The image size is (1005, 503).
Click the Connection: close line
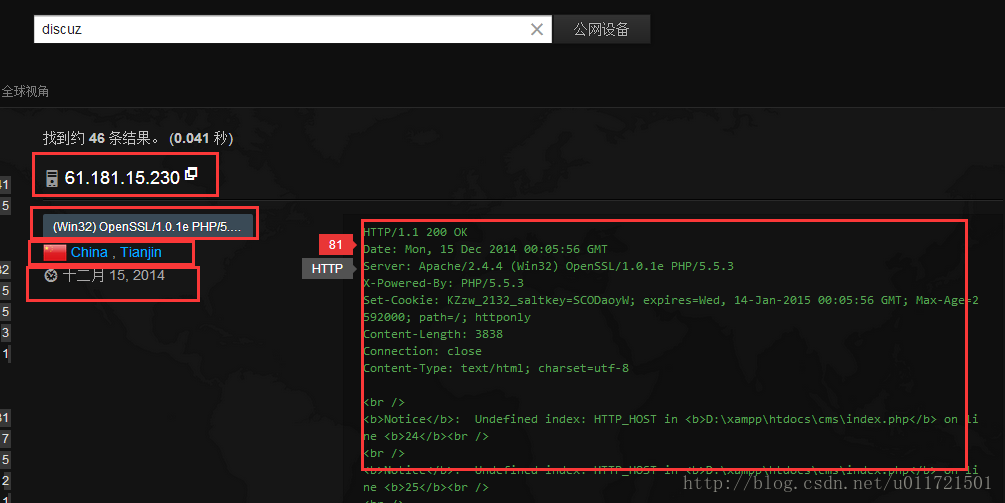(422, 351)
